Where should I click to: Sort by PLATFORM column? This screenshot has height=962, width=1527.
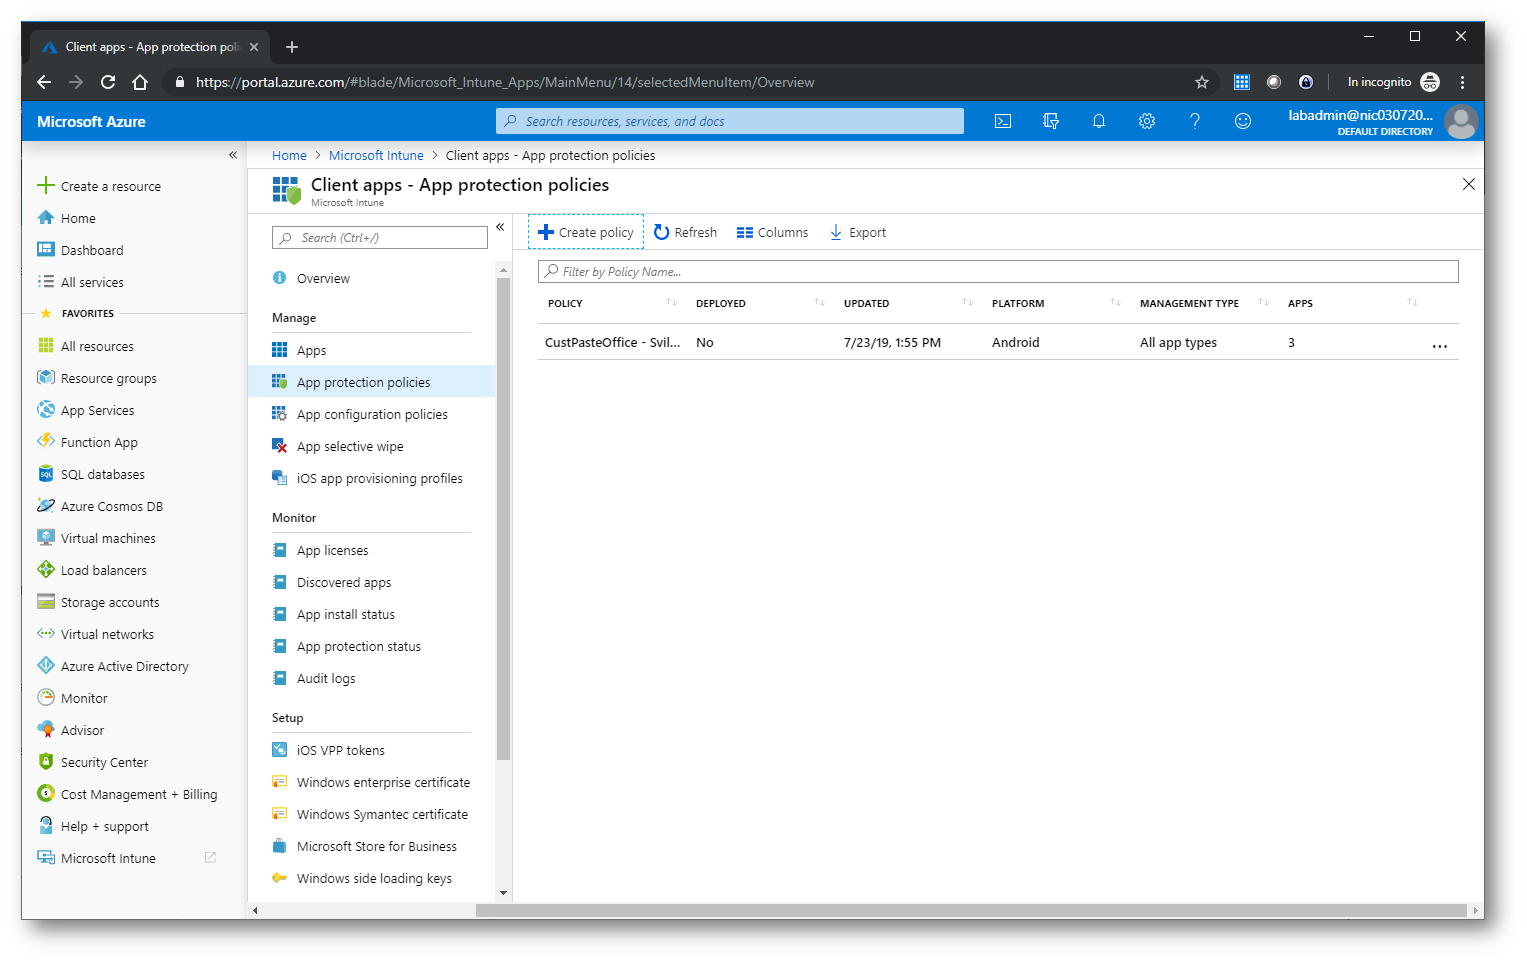click(x=1056, y=303)
